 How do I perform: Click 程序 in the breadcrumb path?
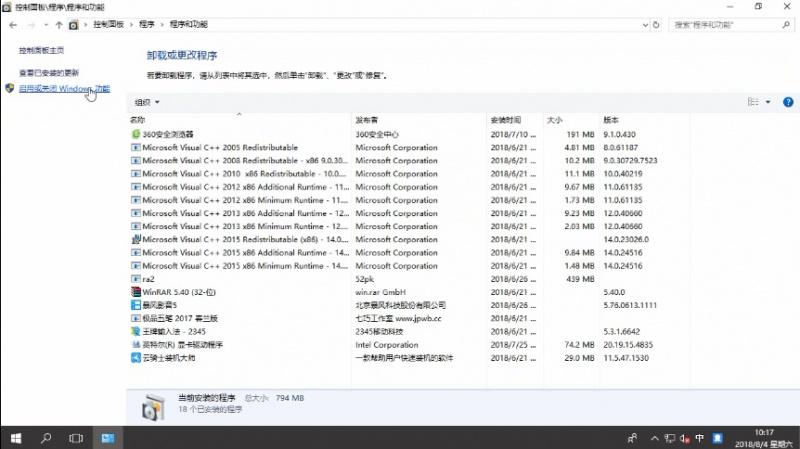pos(146,24)
